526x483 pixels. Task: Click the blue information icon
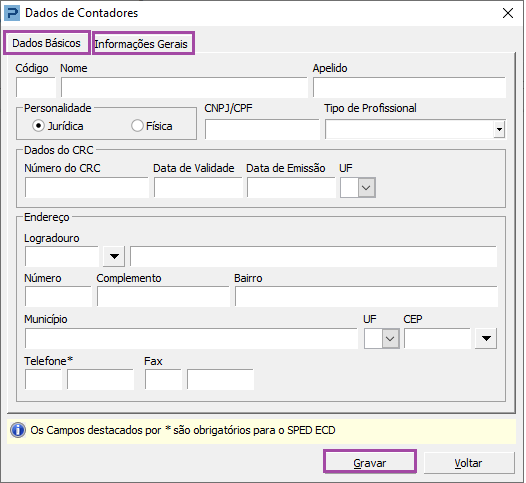coord(18,430)
